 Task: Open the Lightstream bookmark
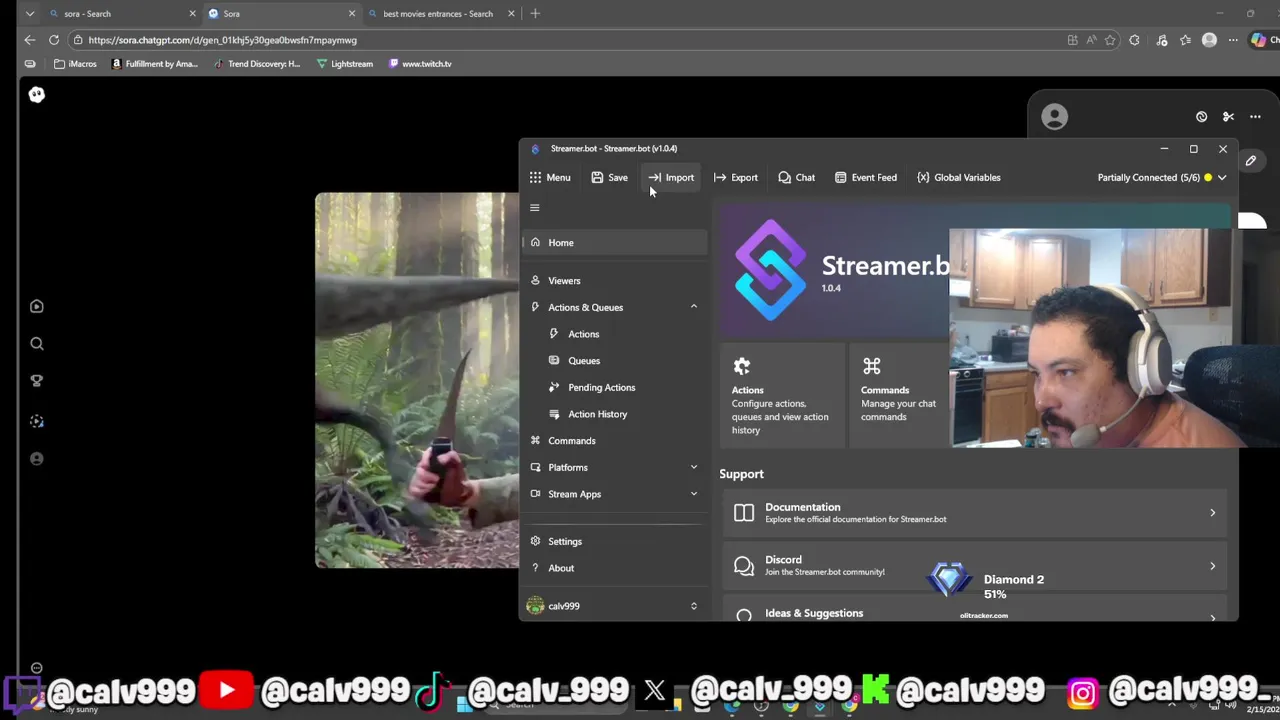click(x=345, y=64)
